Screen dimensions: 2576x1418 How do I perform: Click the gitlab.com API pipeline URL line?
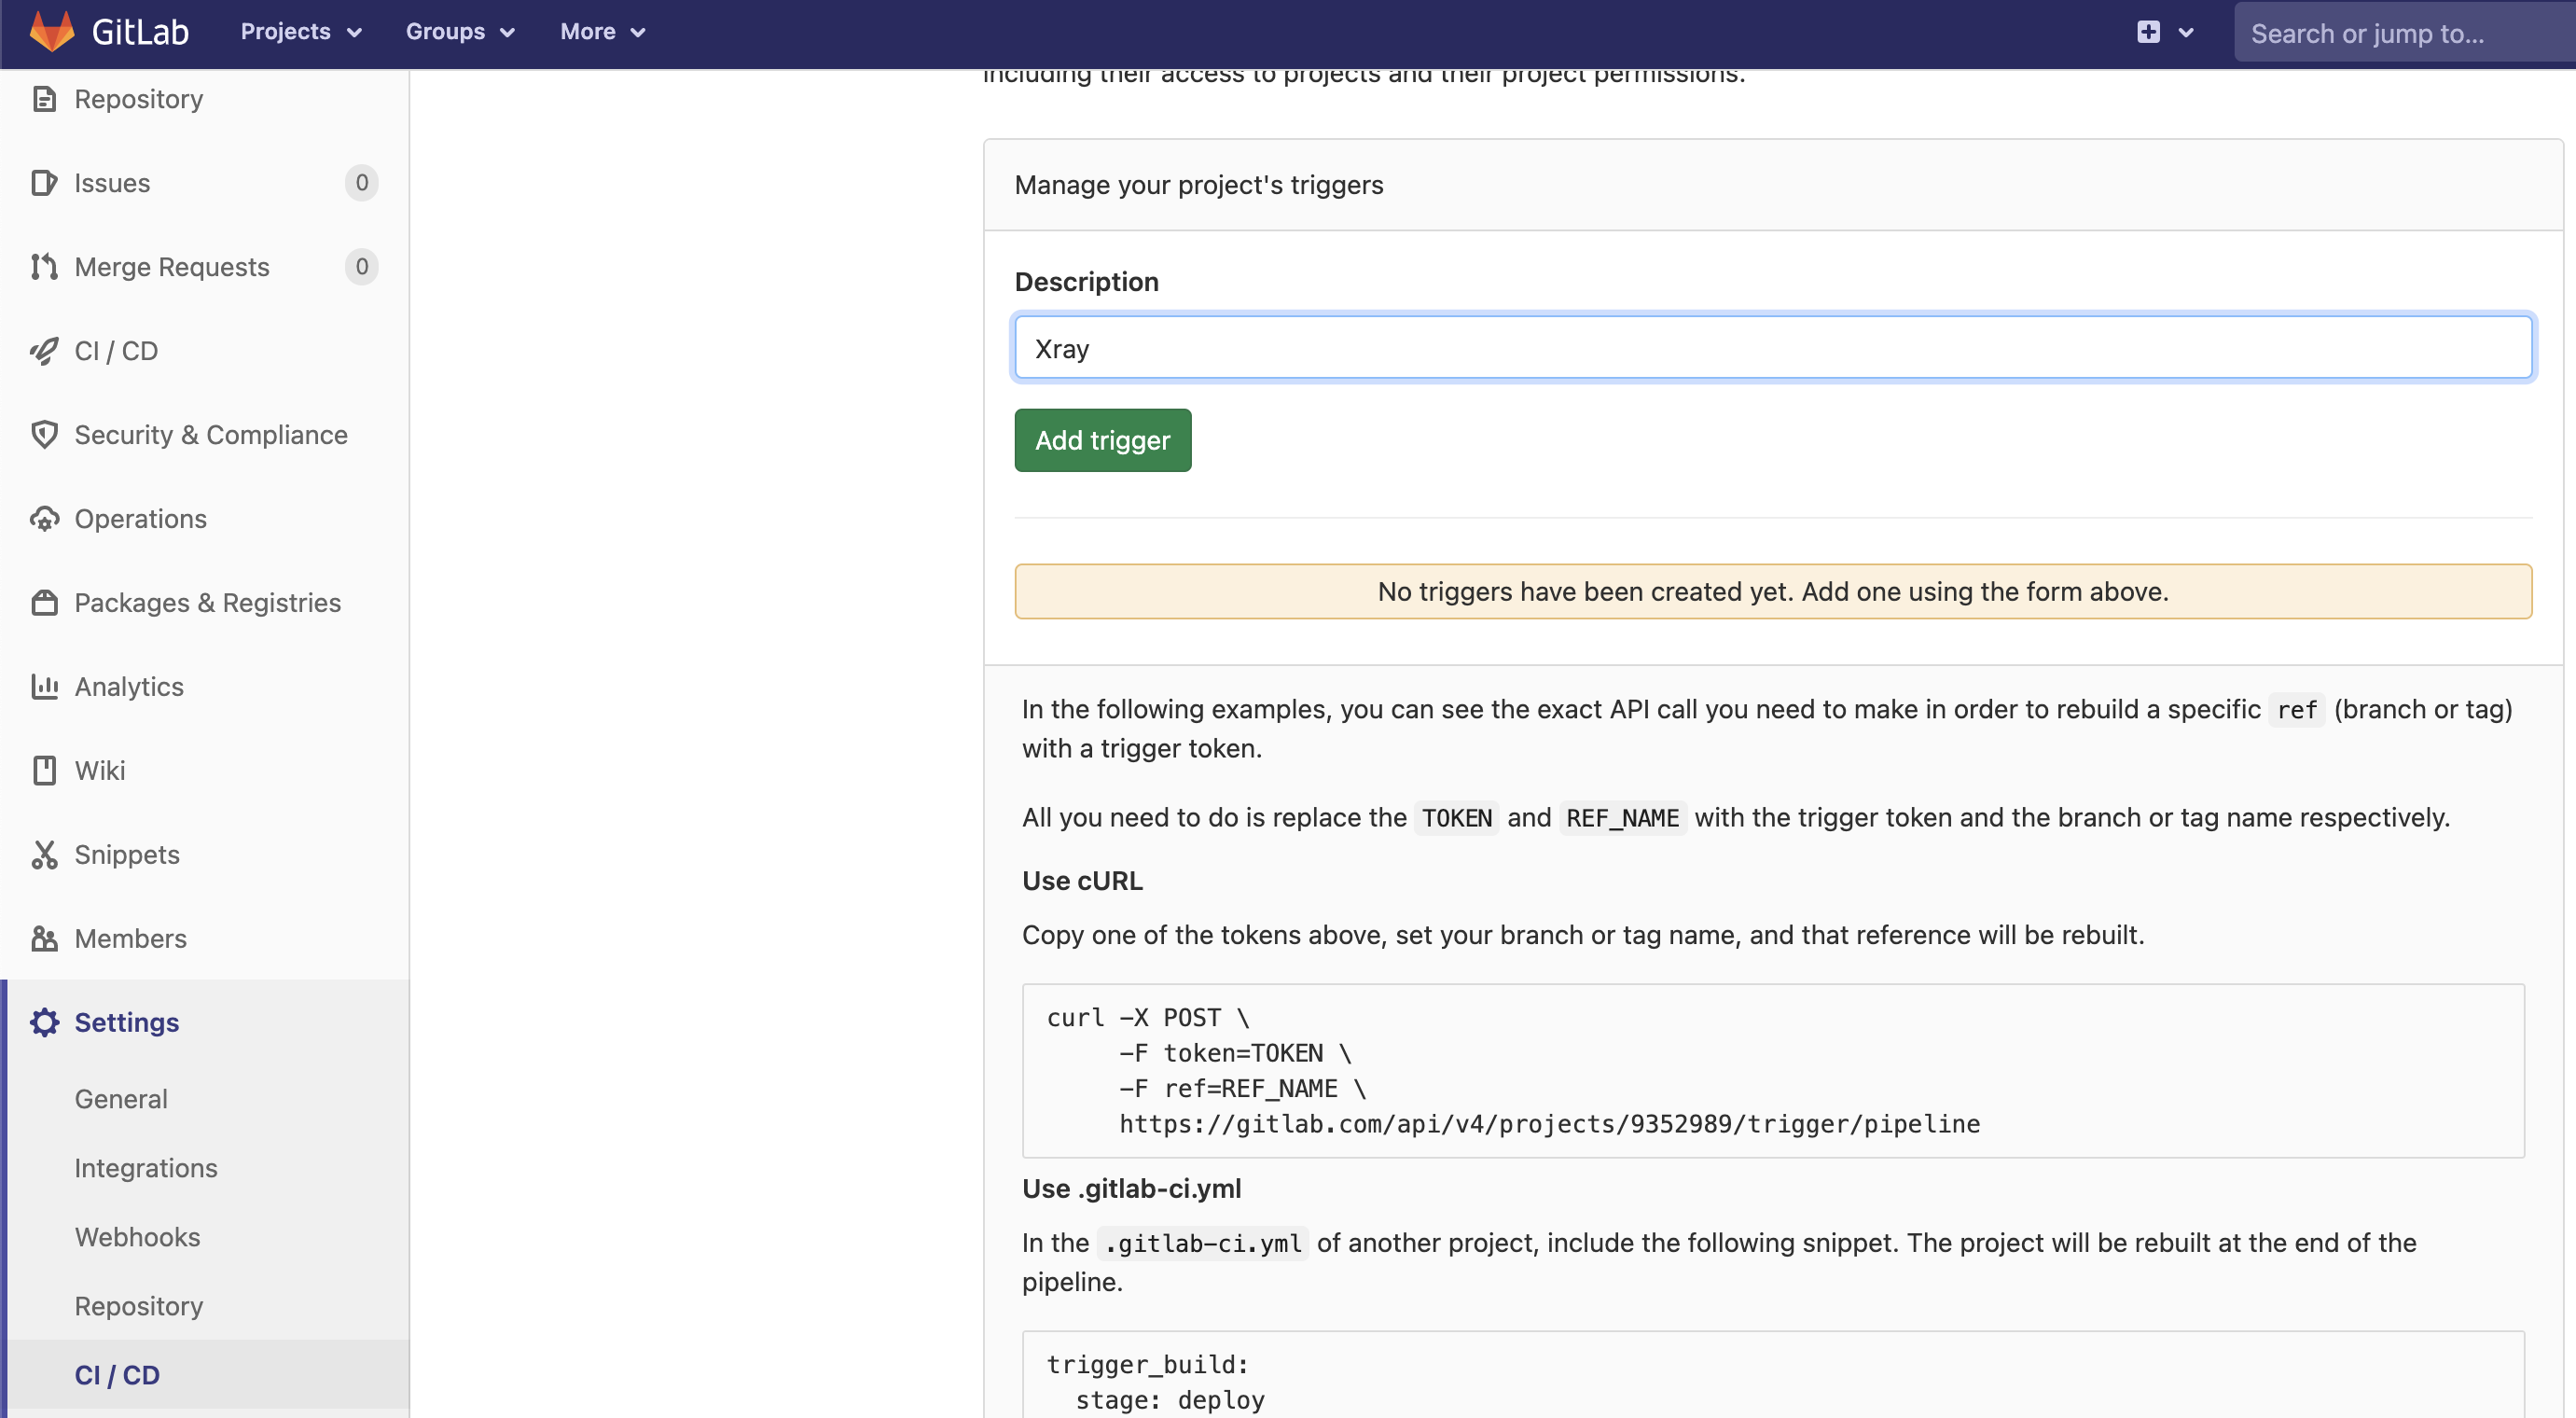coord(1549,1124)
